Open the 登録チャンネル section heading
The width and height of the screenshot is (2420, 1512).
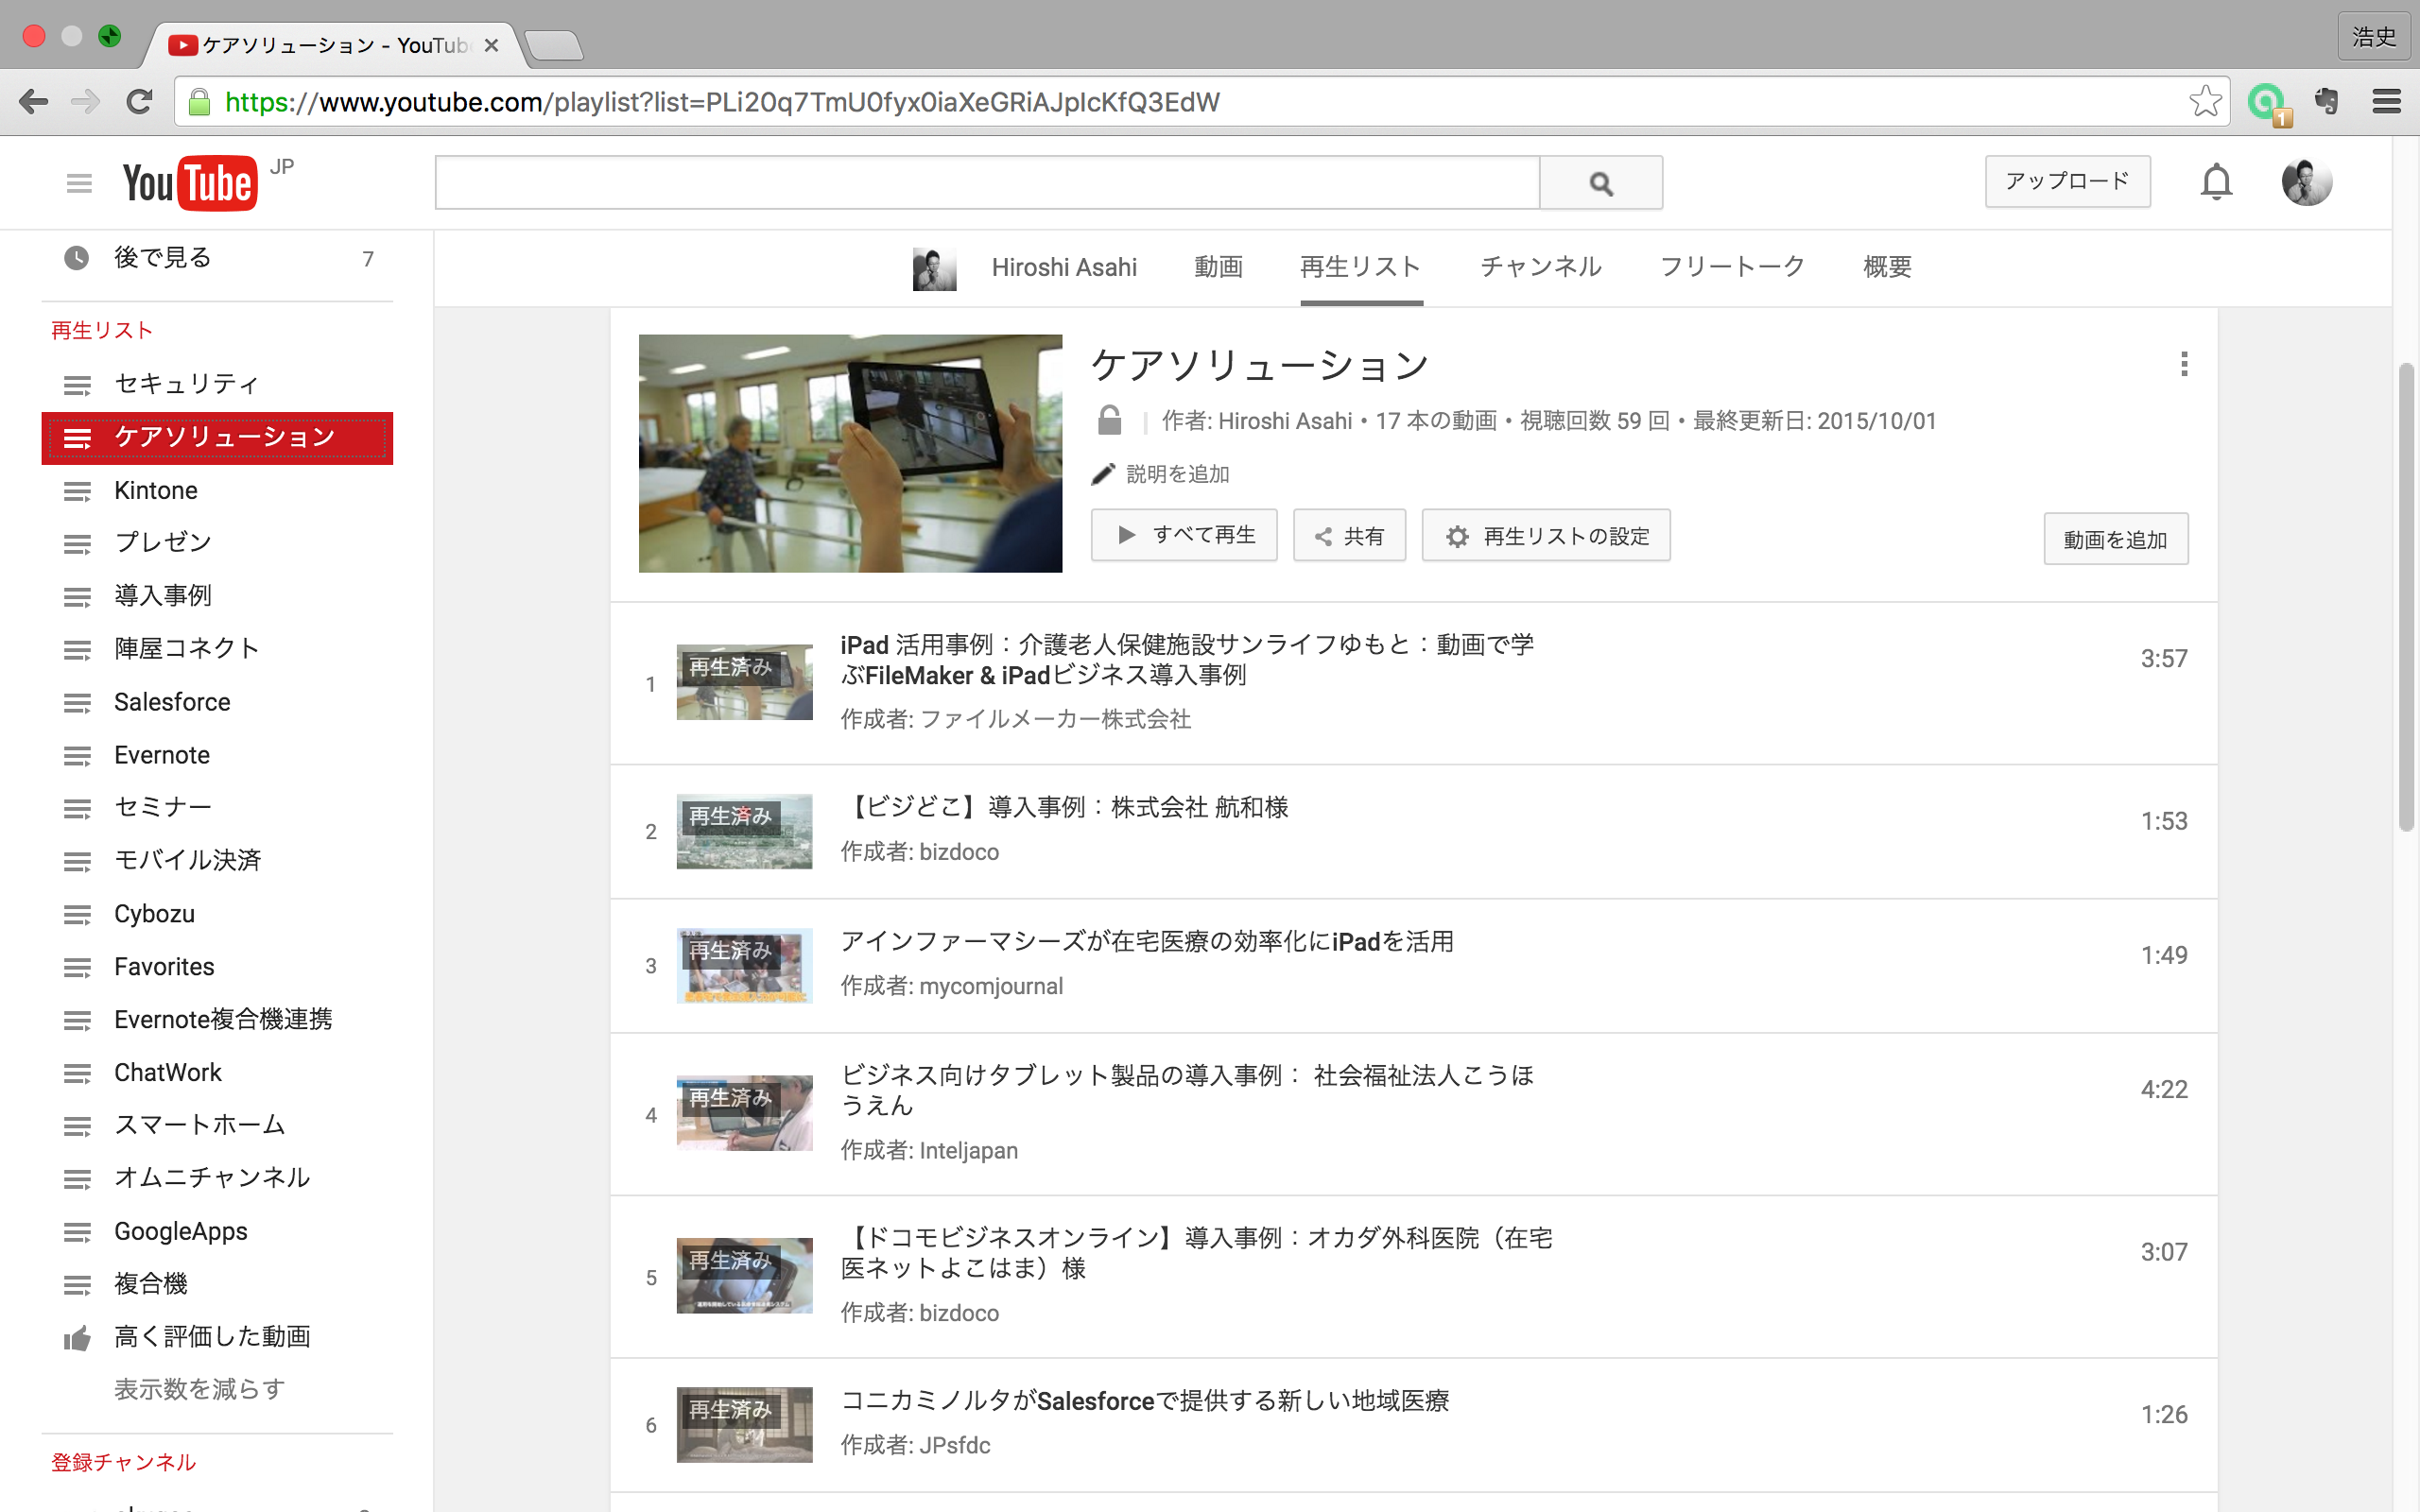(x=124, y=1462)
